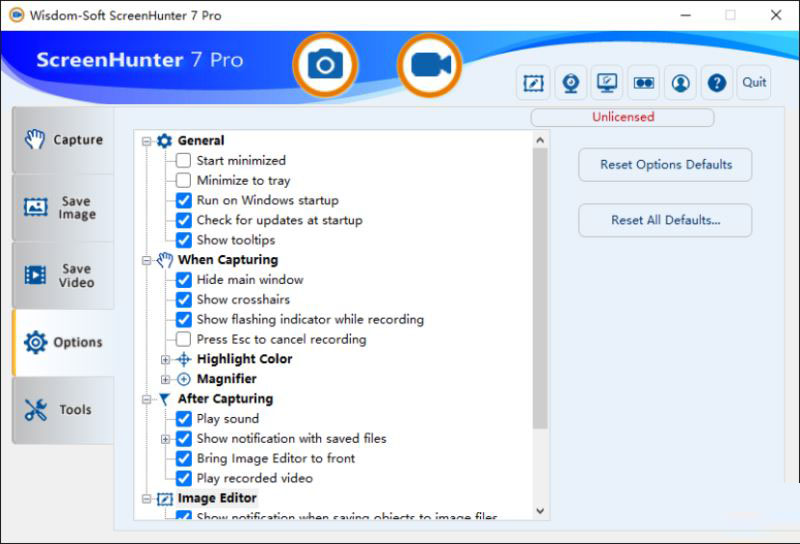Click the monitor drawing toolbar icon
800x544 pixels.
coord(607,83)
